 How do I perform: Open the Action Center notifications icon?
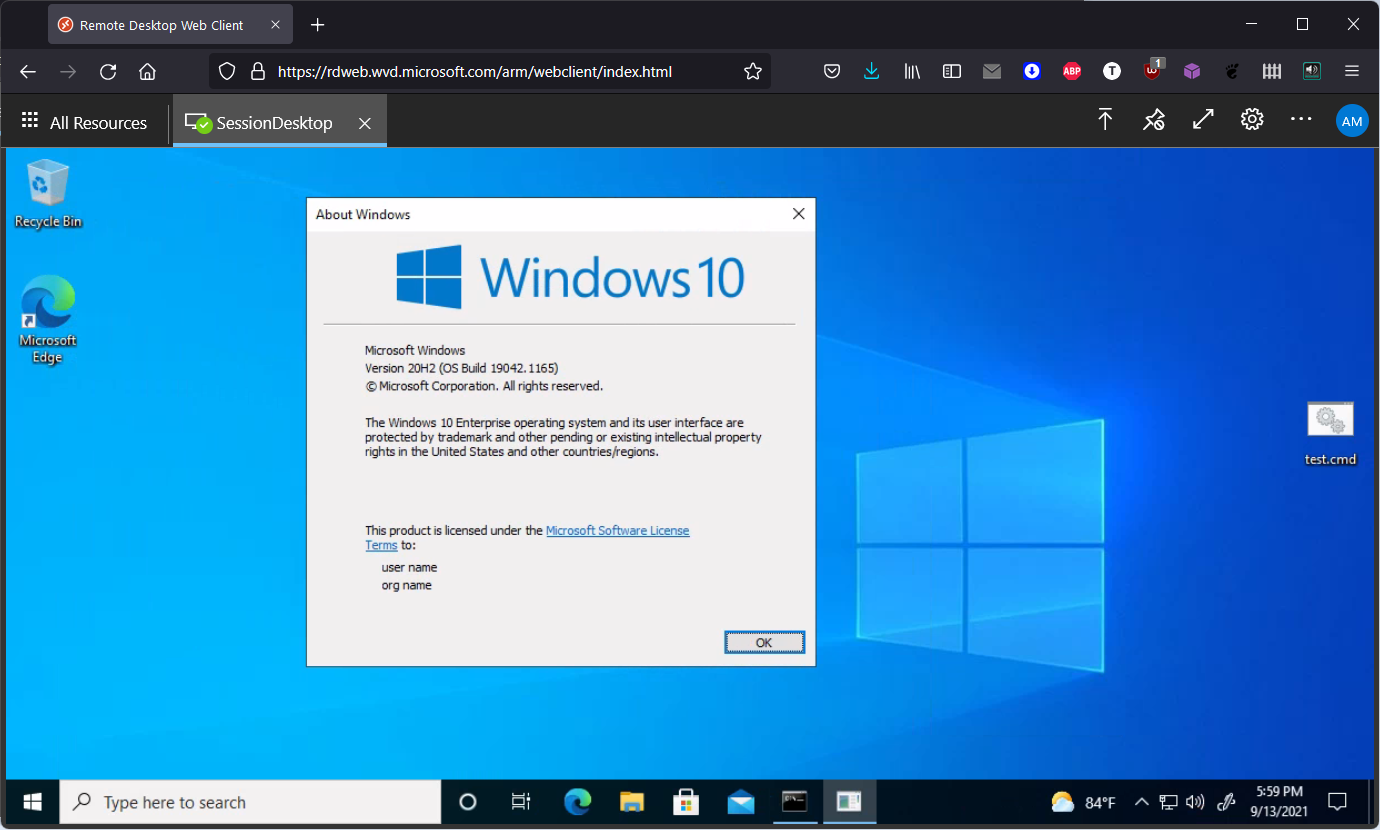pos(1337,802)
